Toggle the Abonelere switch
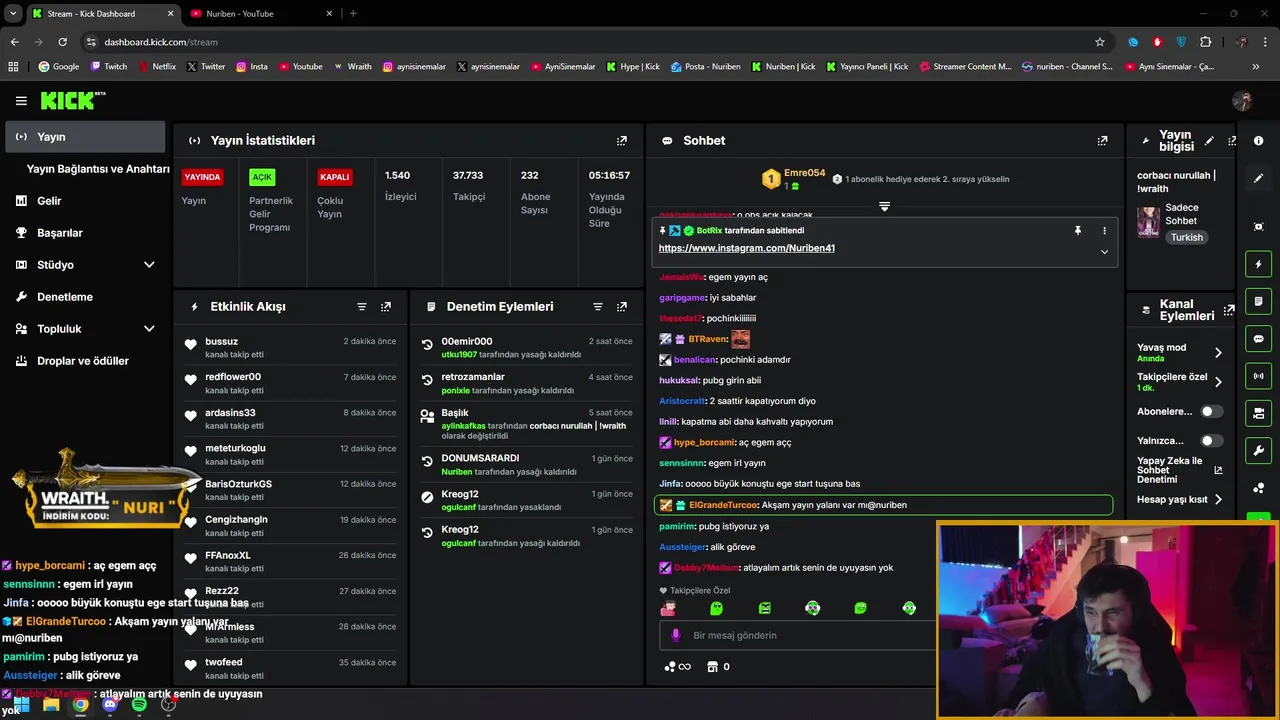 (1211, 411)
